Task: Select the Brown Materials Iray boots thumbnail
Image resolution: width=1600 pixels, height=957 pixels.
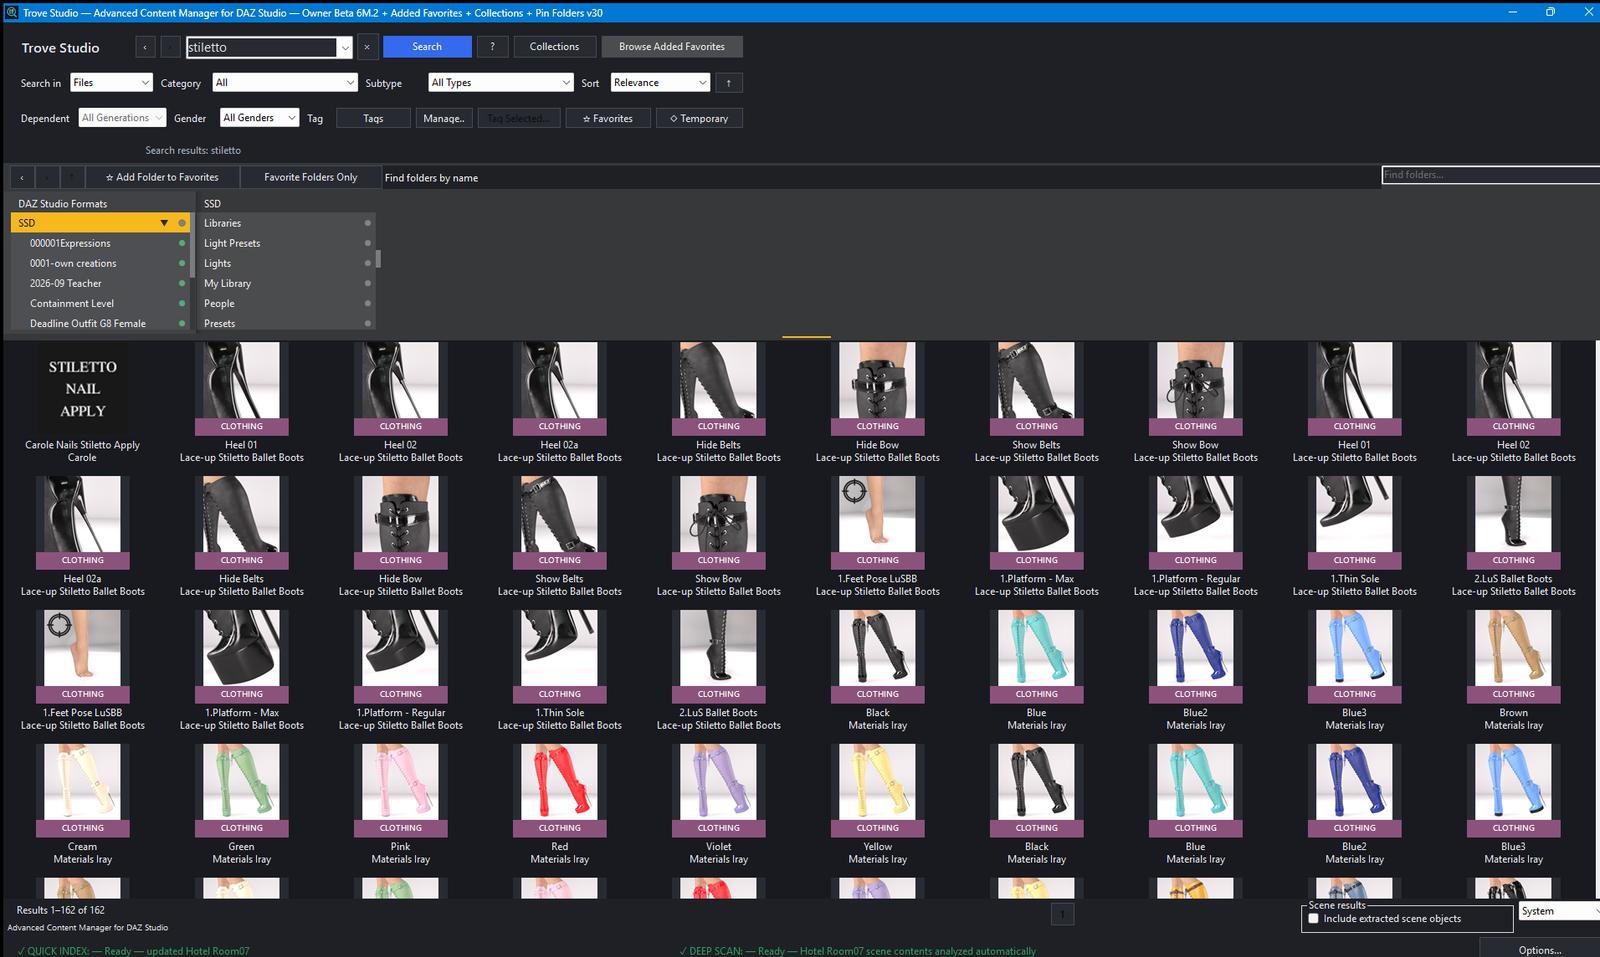Action: (1513, 655)
